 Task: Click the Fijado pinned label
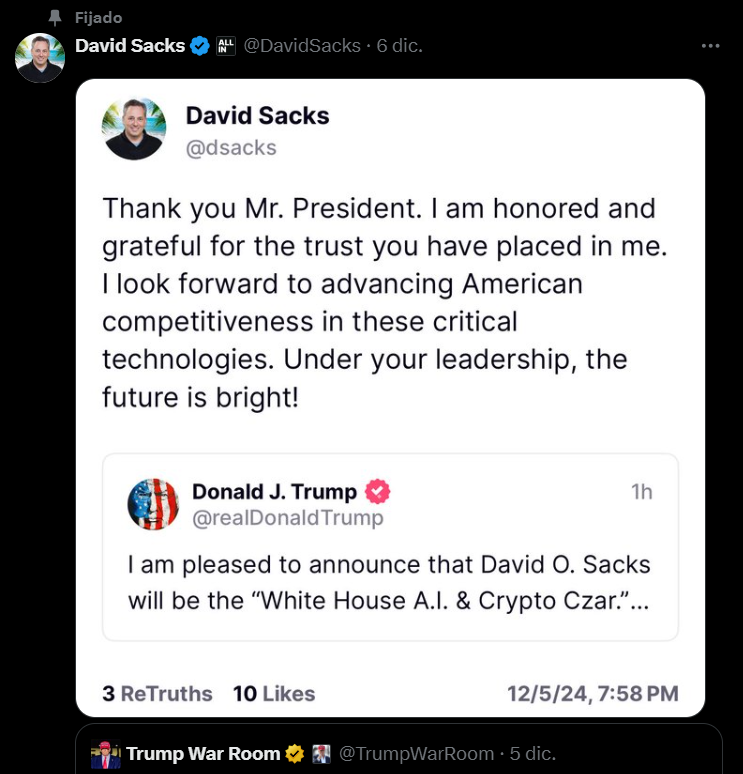pyautogui.click(x=98, y=18)
